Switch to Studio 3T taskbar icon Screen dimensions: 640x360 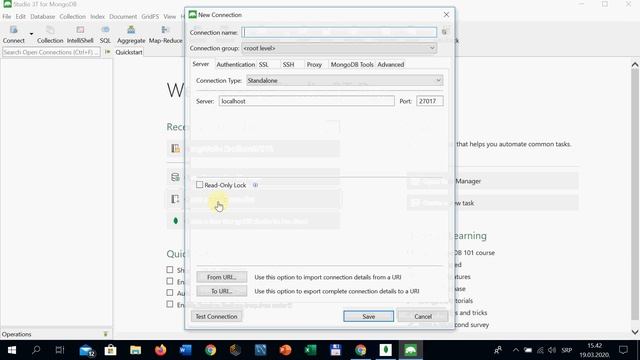pos(410,350)
